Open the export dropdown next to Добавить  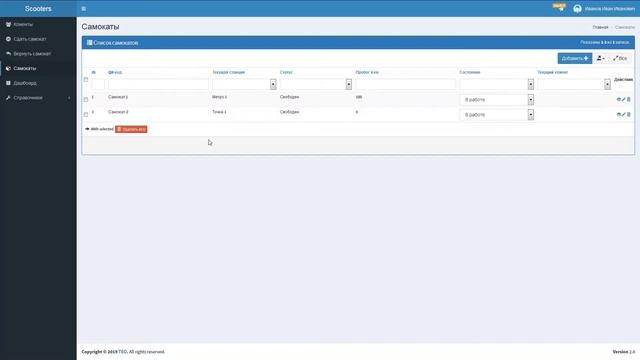pos(601,58)
